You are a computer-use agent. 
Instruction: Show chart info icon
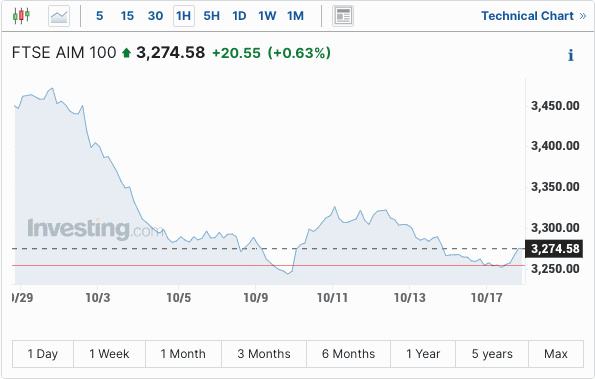571,55
